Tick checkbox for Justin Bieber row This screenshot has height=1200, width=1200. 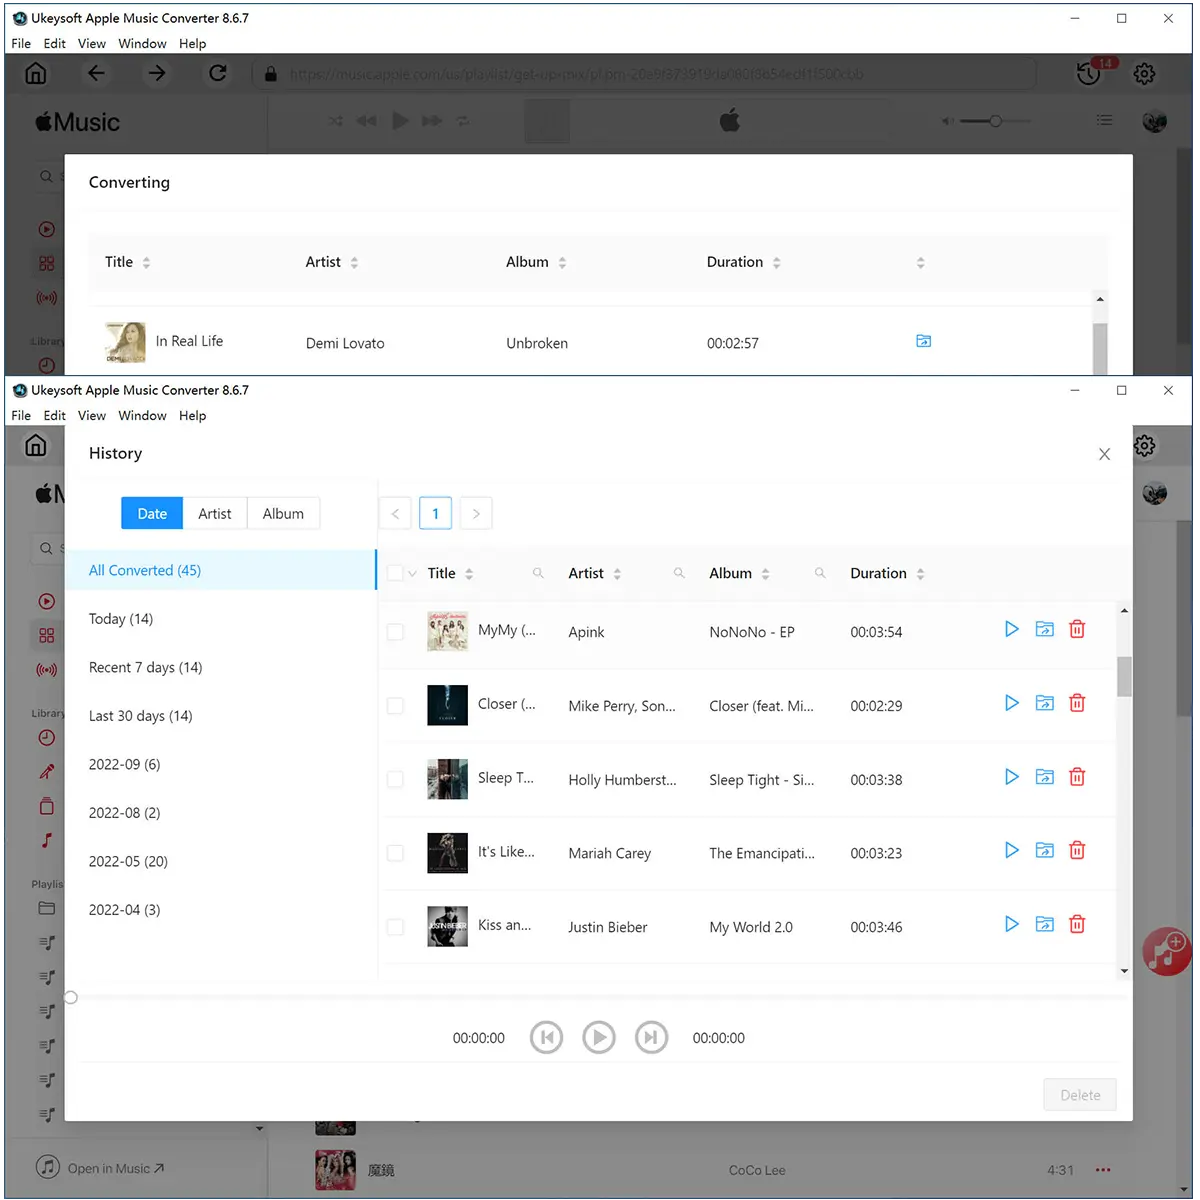395,927
